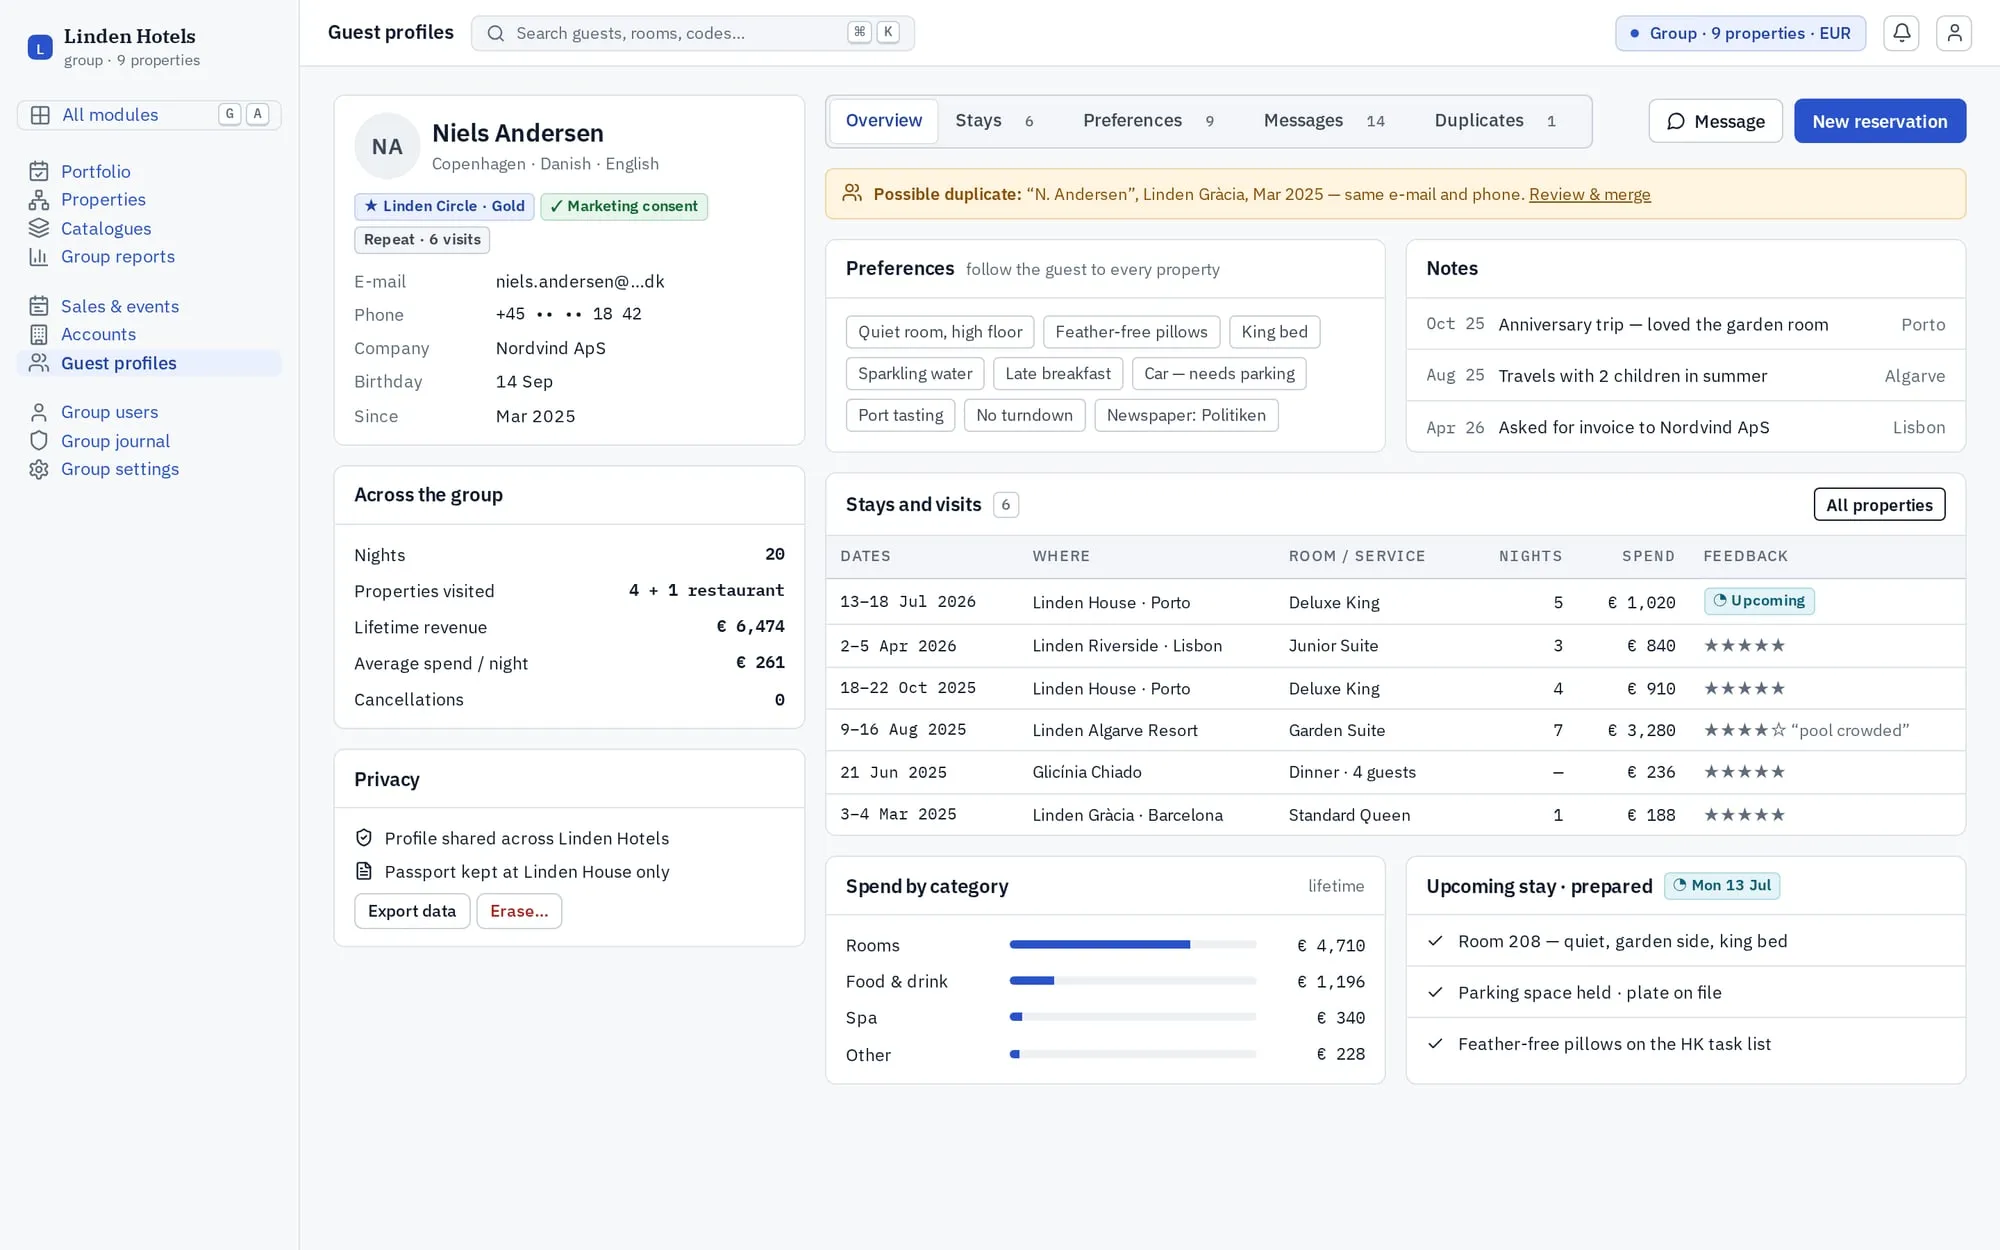The image size is (2000, 1250).
Task: Select the Feather-free pillows preference tag
Action: [x=1131, y=332]
